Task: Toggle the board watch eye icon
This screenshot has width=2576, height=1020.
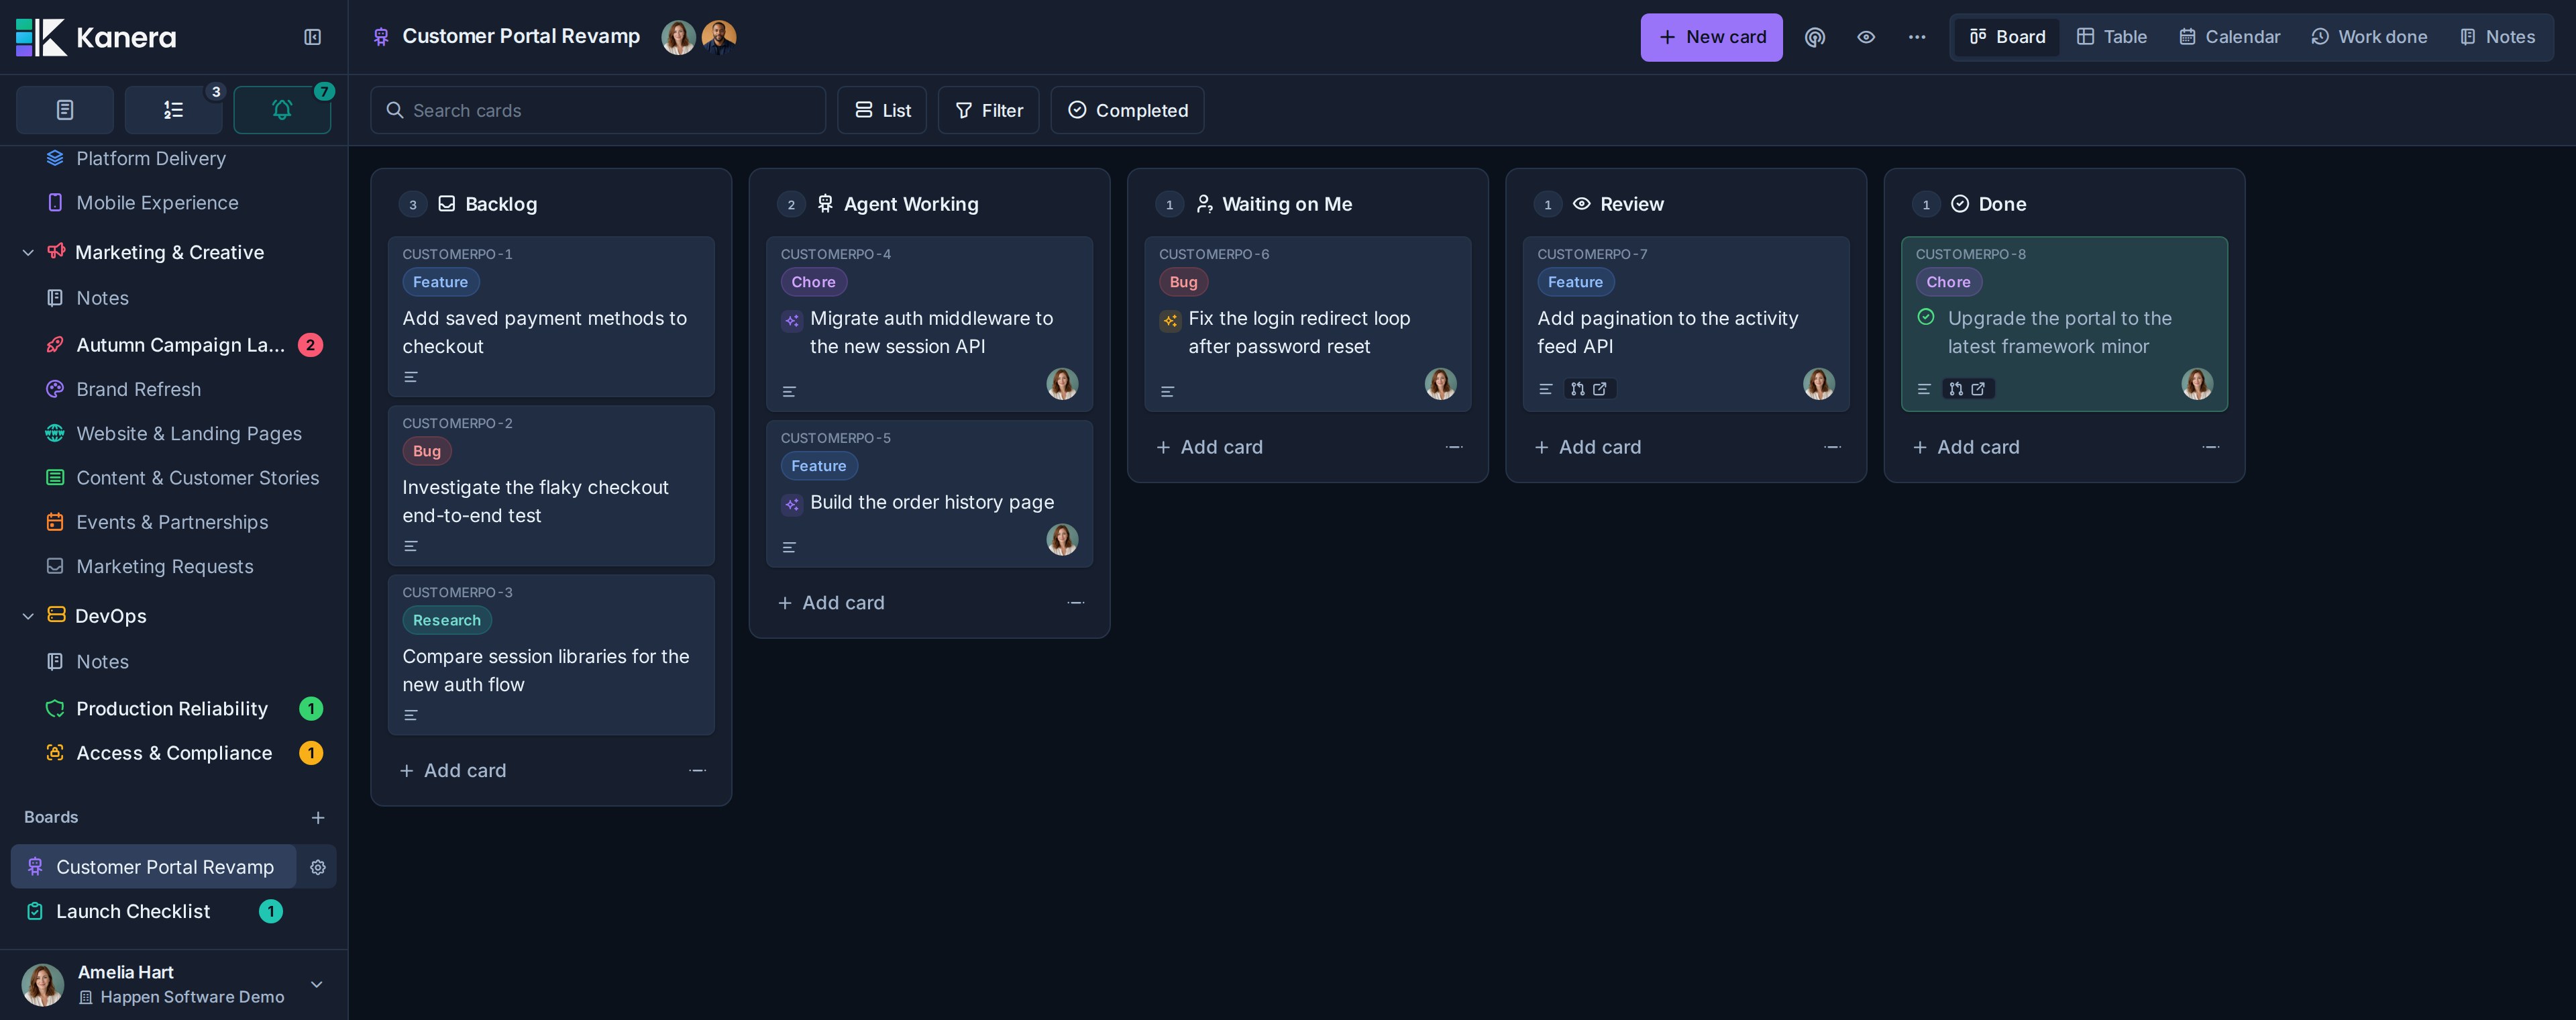Action: click(x=1865, y=37)
